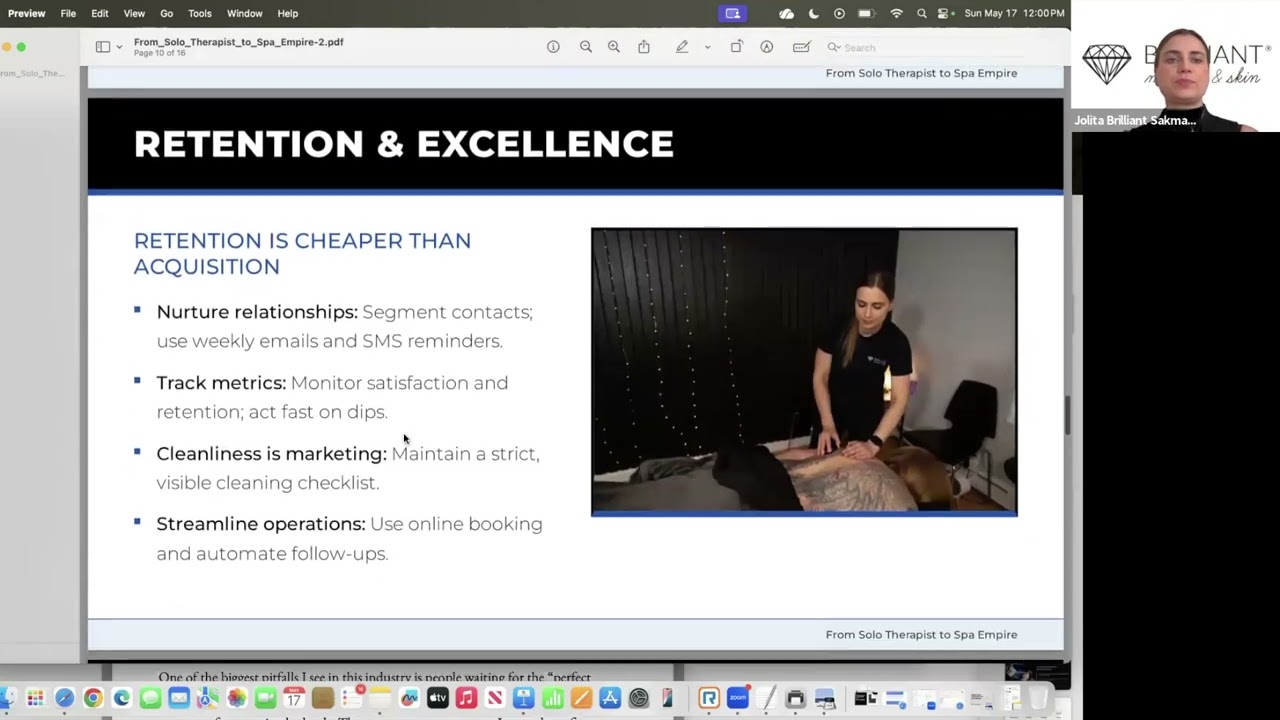Open the form filling toolbar icon
The image size is (1280, 720).
click(801, 47)
